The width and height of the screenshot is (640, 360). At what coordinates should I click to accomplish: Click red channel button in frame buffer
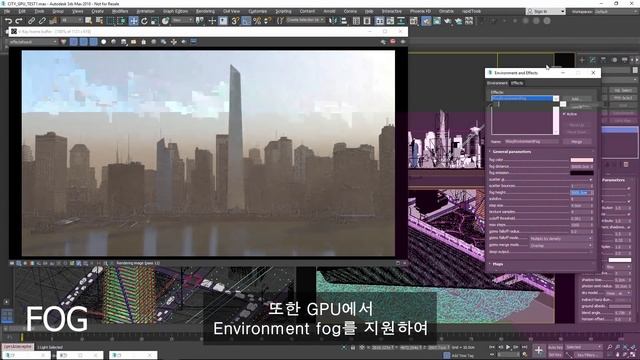pos(74,42)
